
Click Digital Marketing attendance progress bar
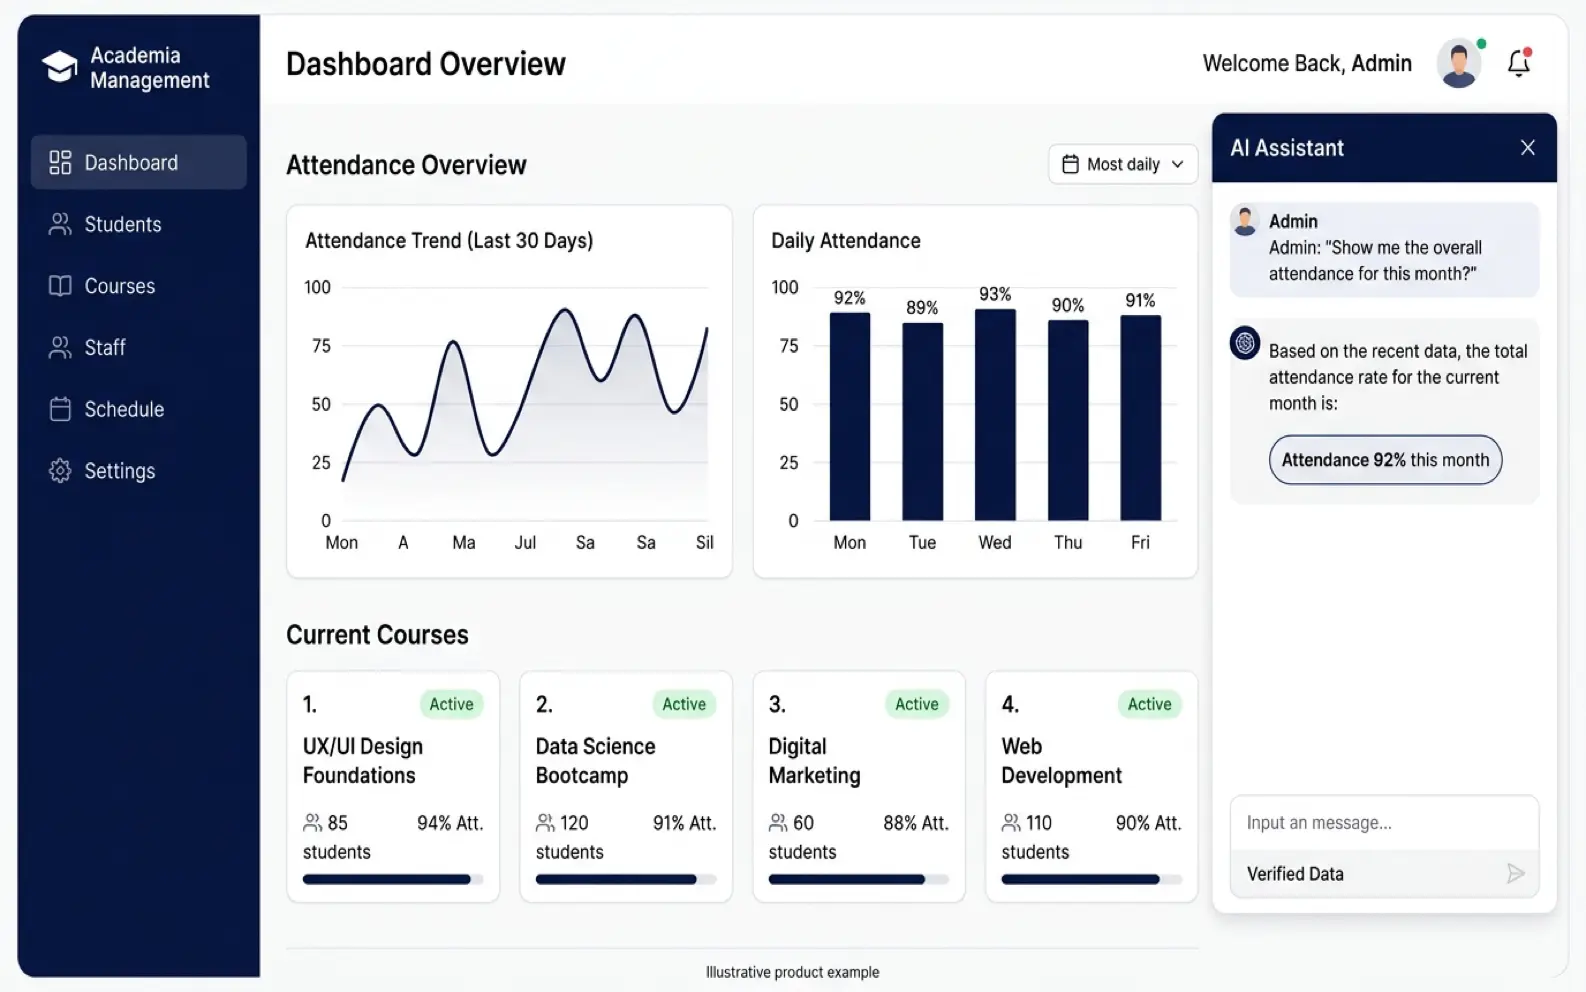[859, 880]
